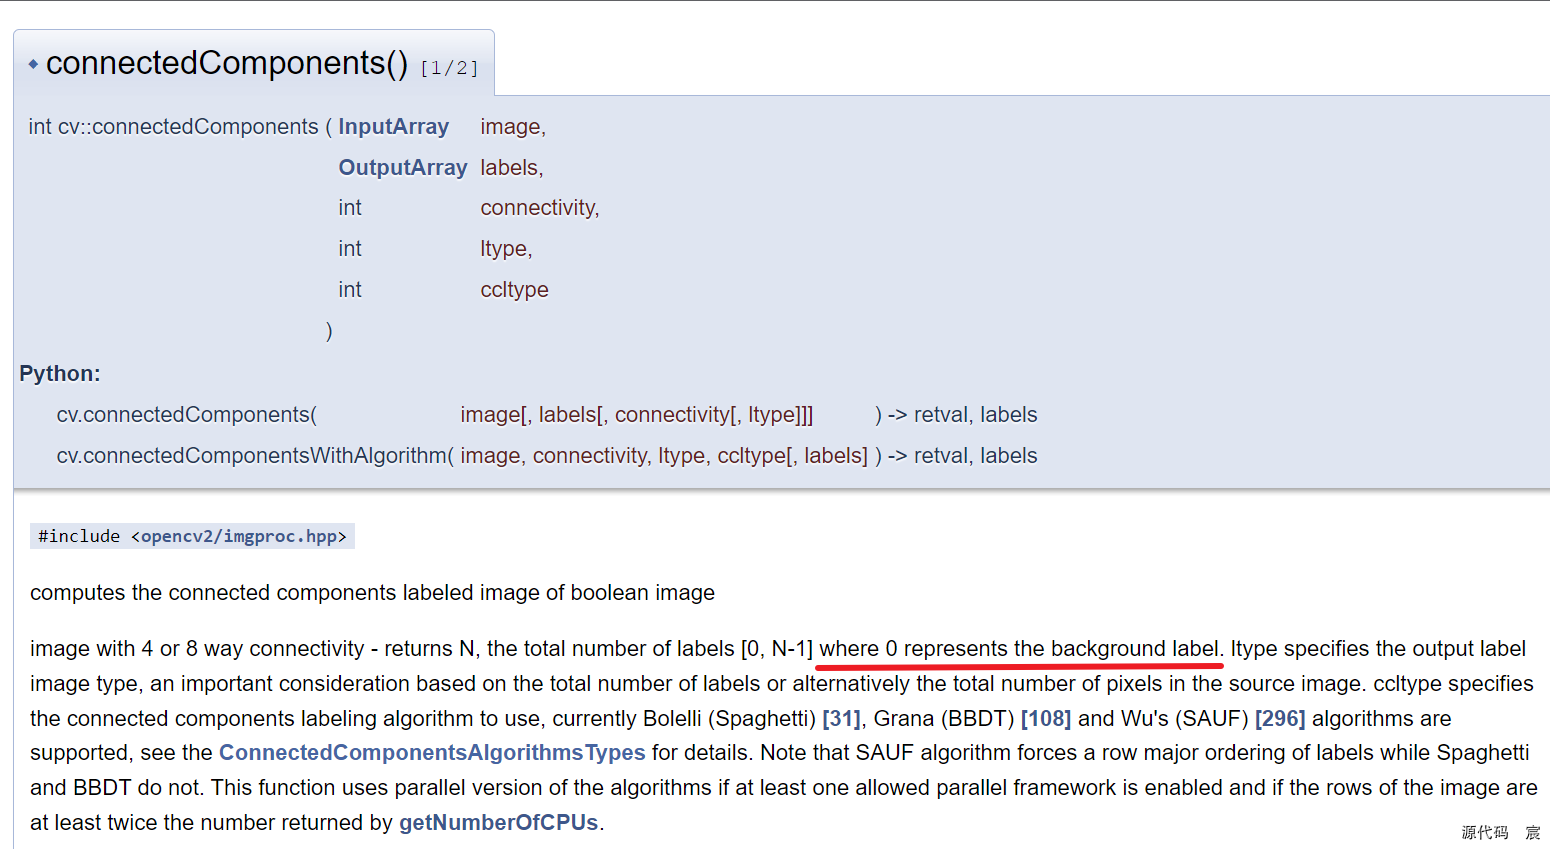Click the 'ltype,' parameter name
The image size is (1550, 849).
pyautogui.click(x=506, y=248)
